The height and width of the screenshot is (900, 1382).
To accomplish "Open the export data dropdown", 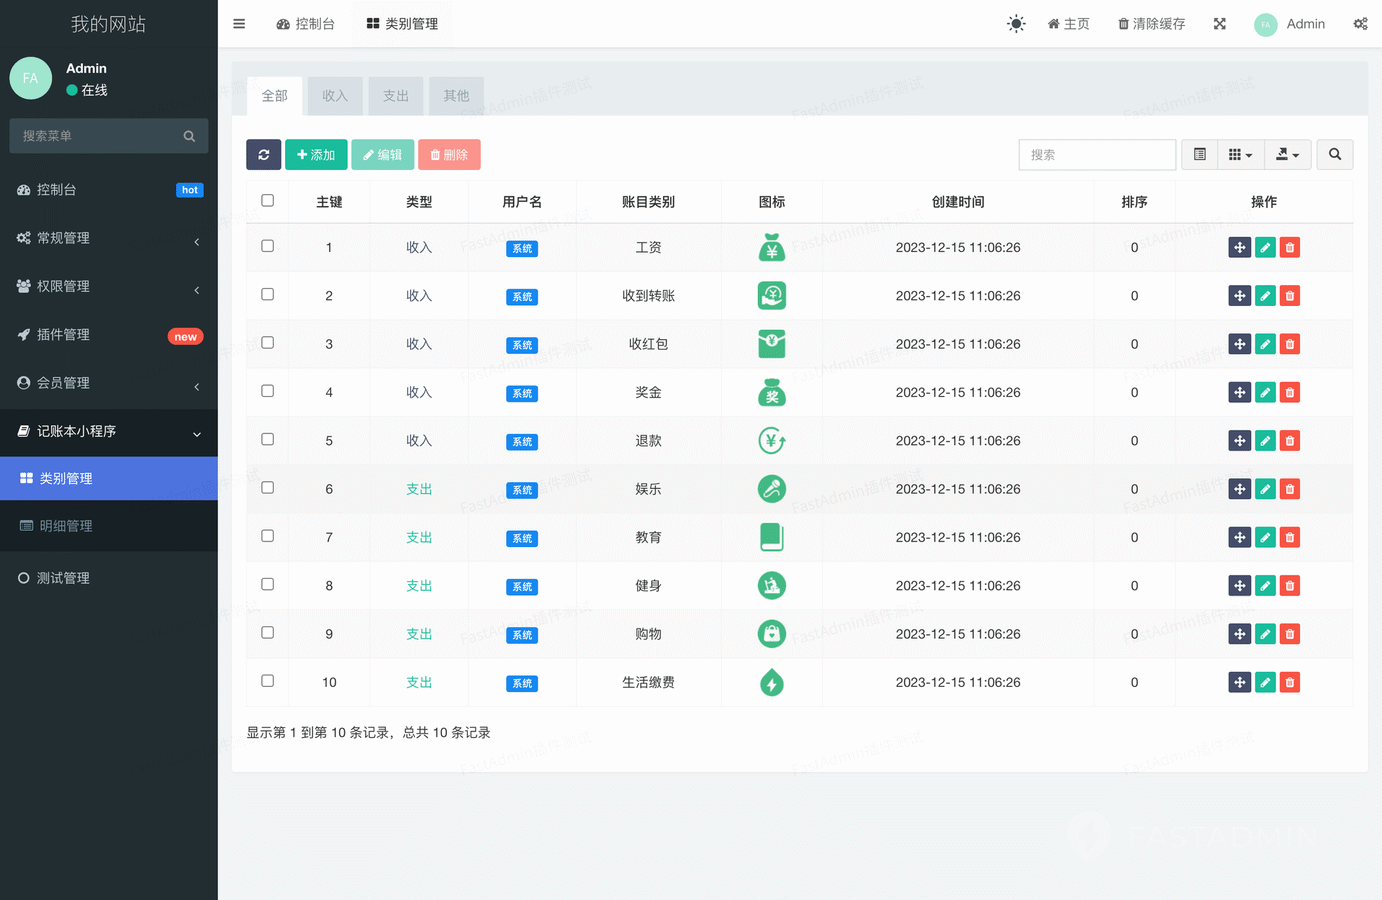I will [x=1287, y=155].
